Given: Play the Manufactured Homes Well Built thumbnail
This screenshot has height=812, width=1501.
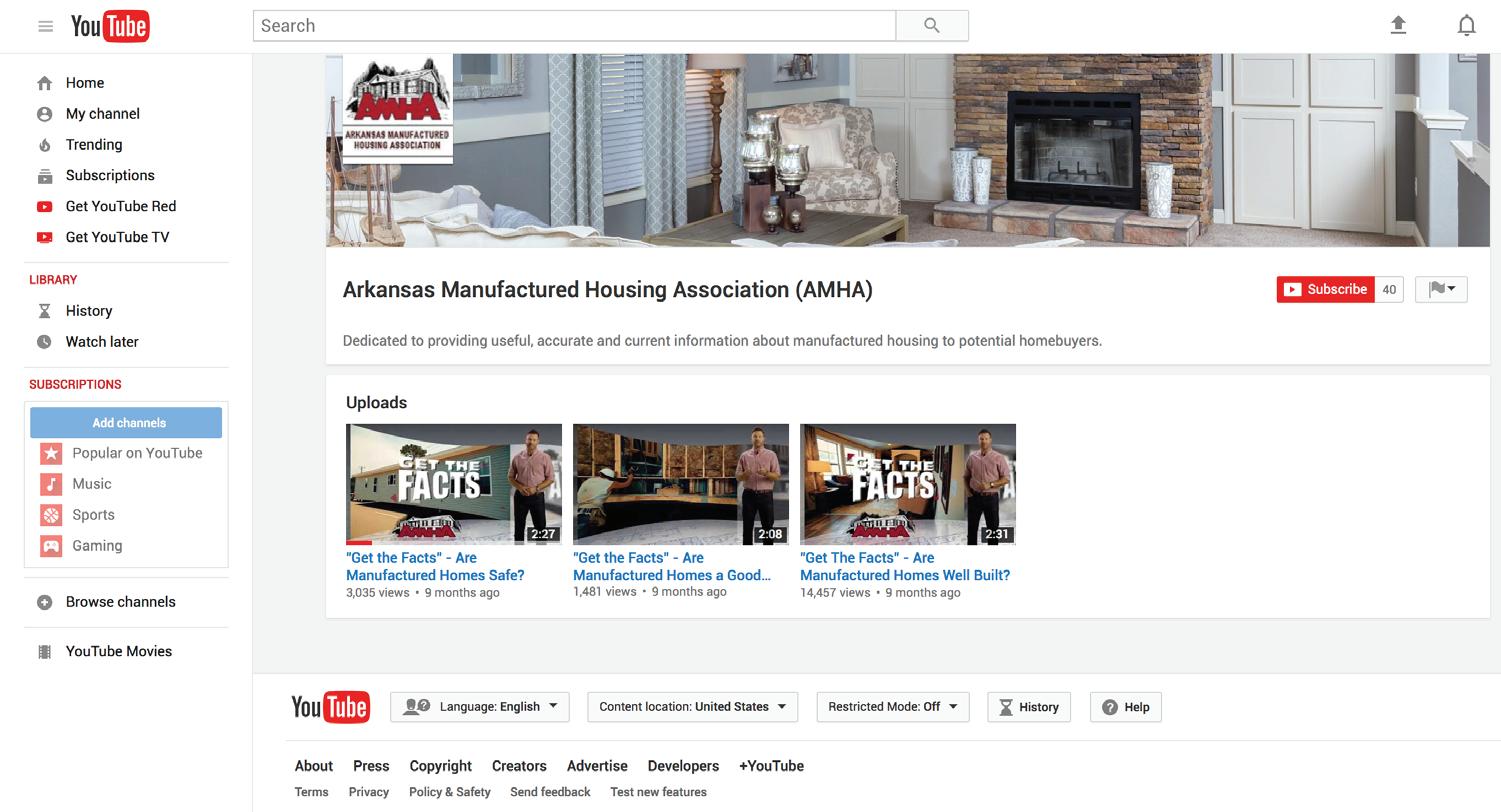Looking at the screenshot, I should coord(908,484).
